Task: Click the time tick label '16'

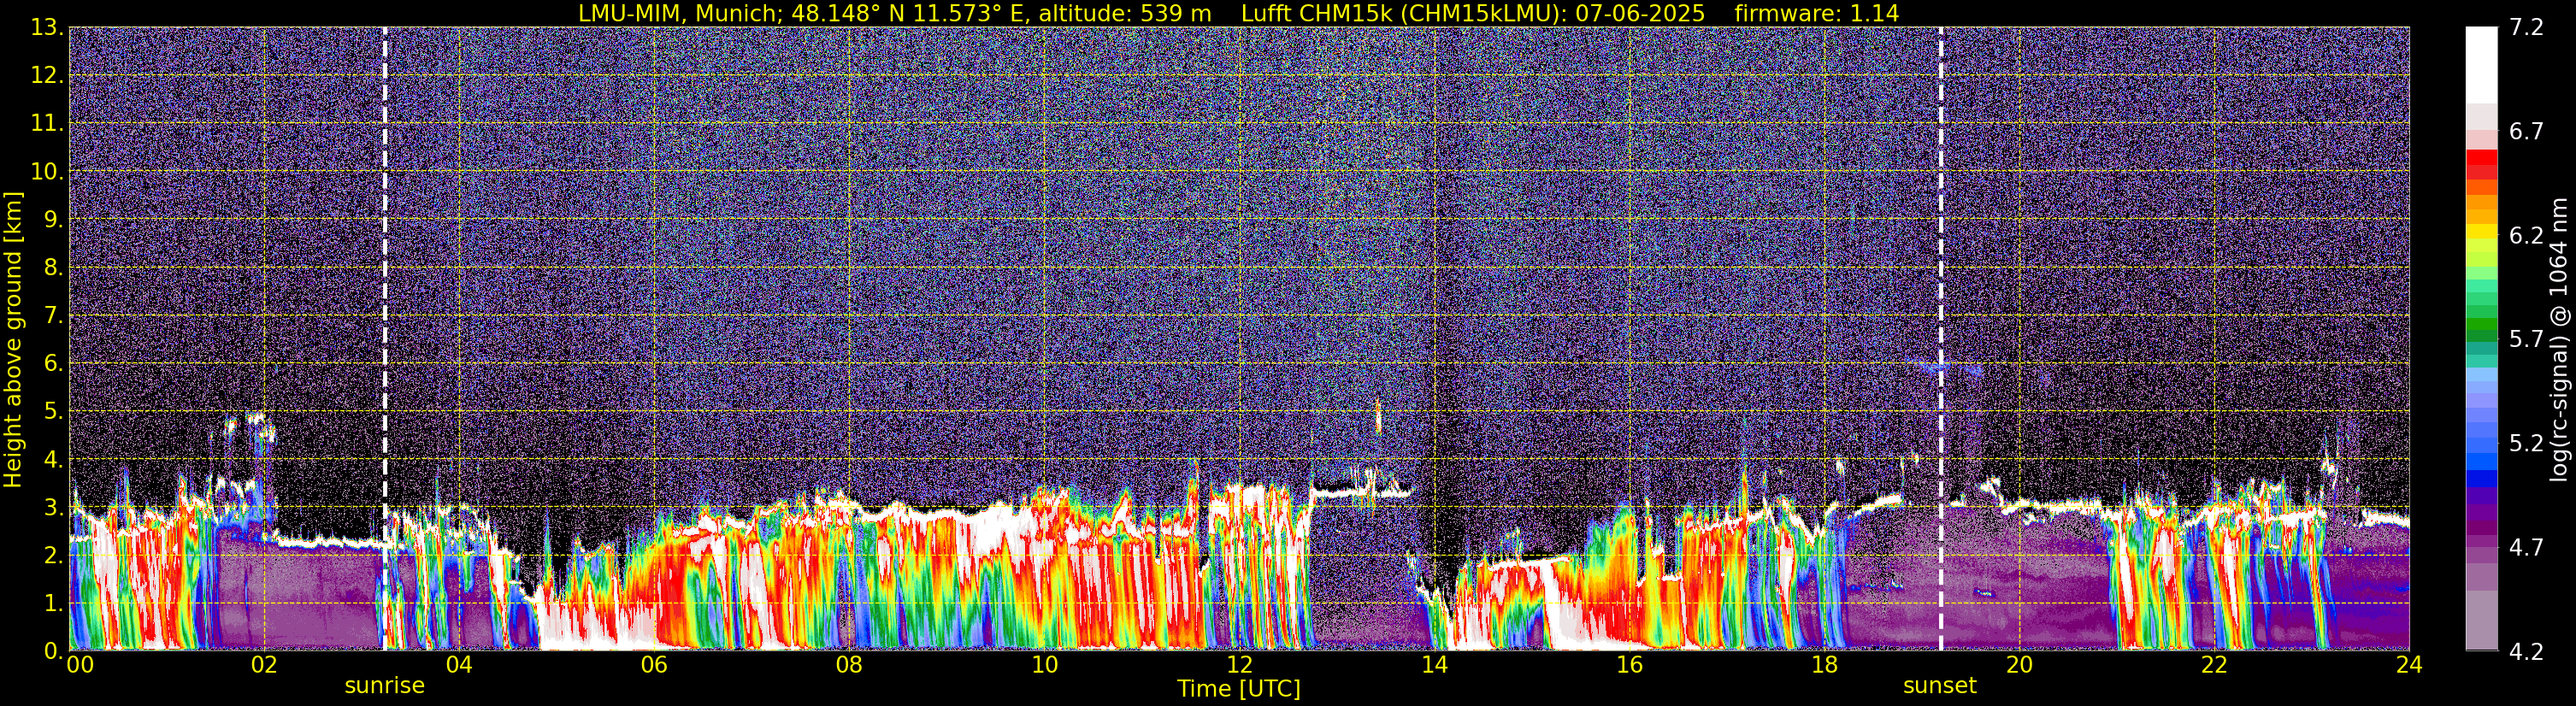Action: coord(1629,665)
